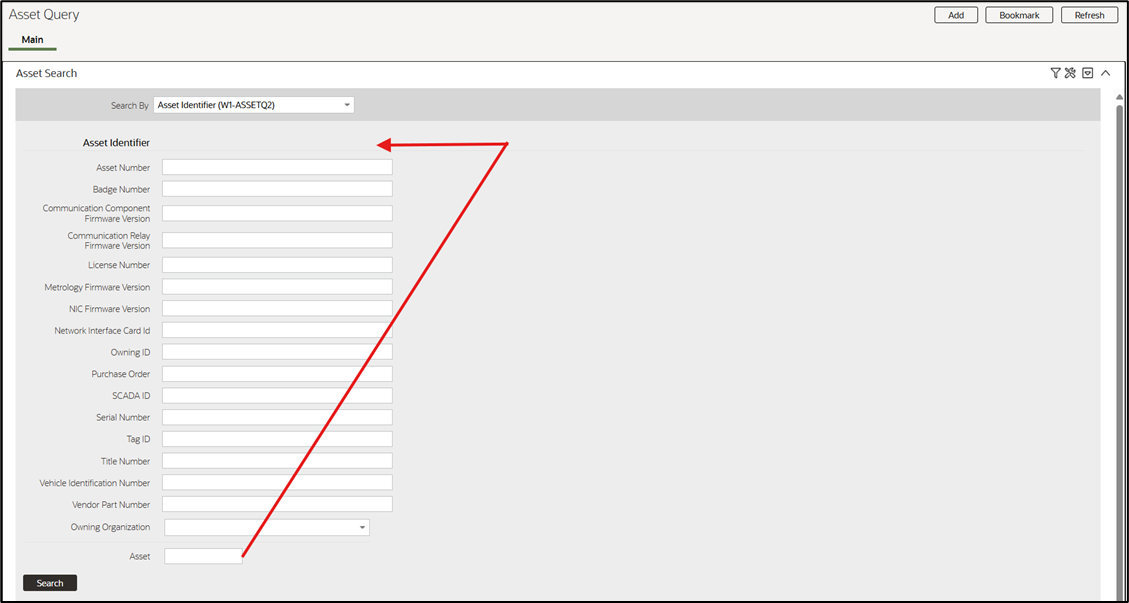The height and width of the screenshot is (603, 1129).
Task: Focus the Asset Number field
Action: click(x=277, y=167)
